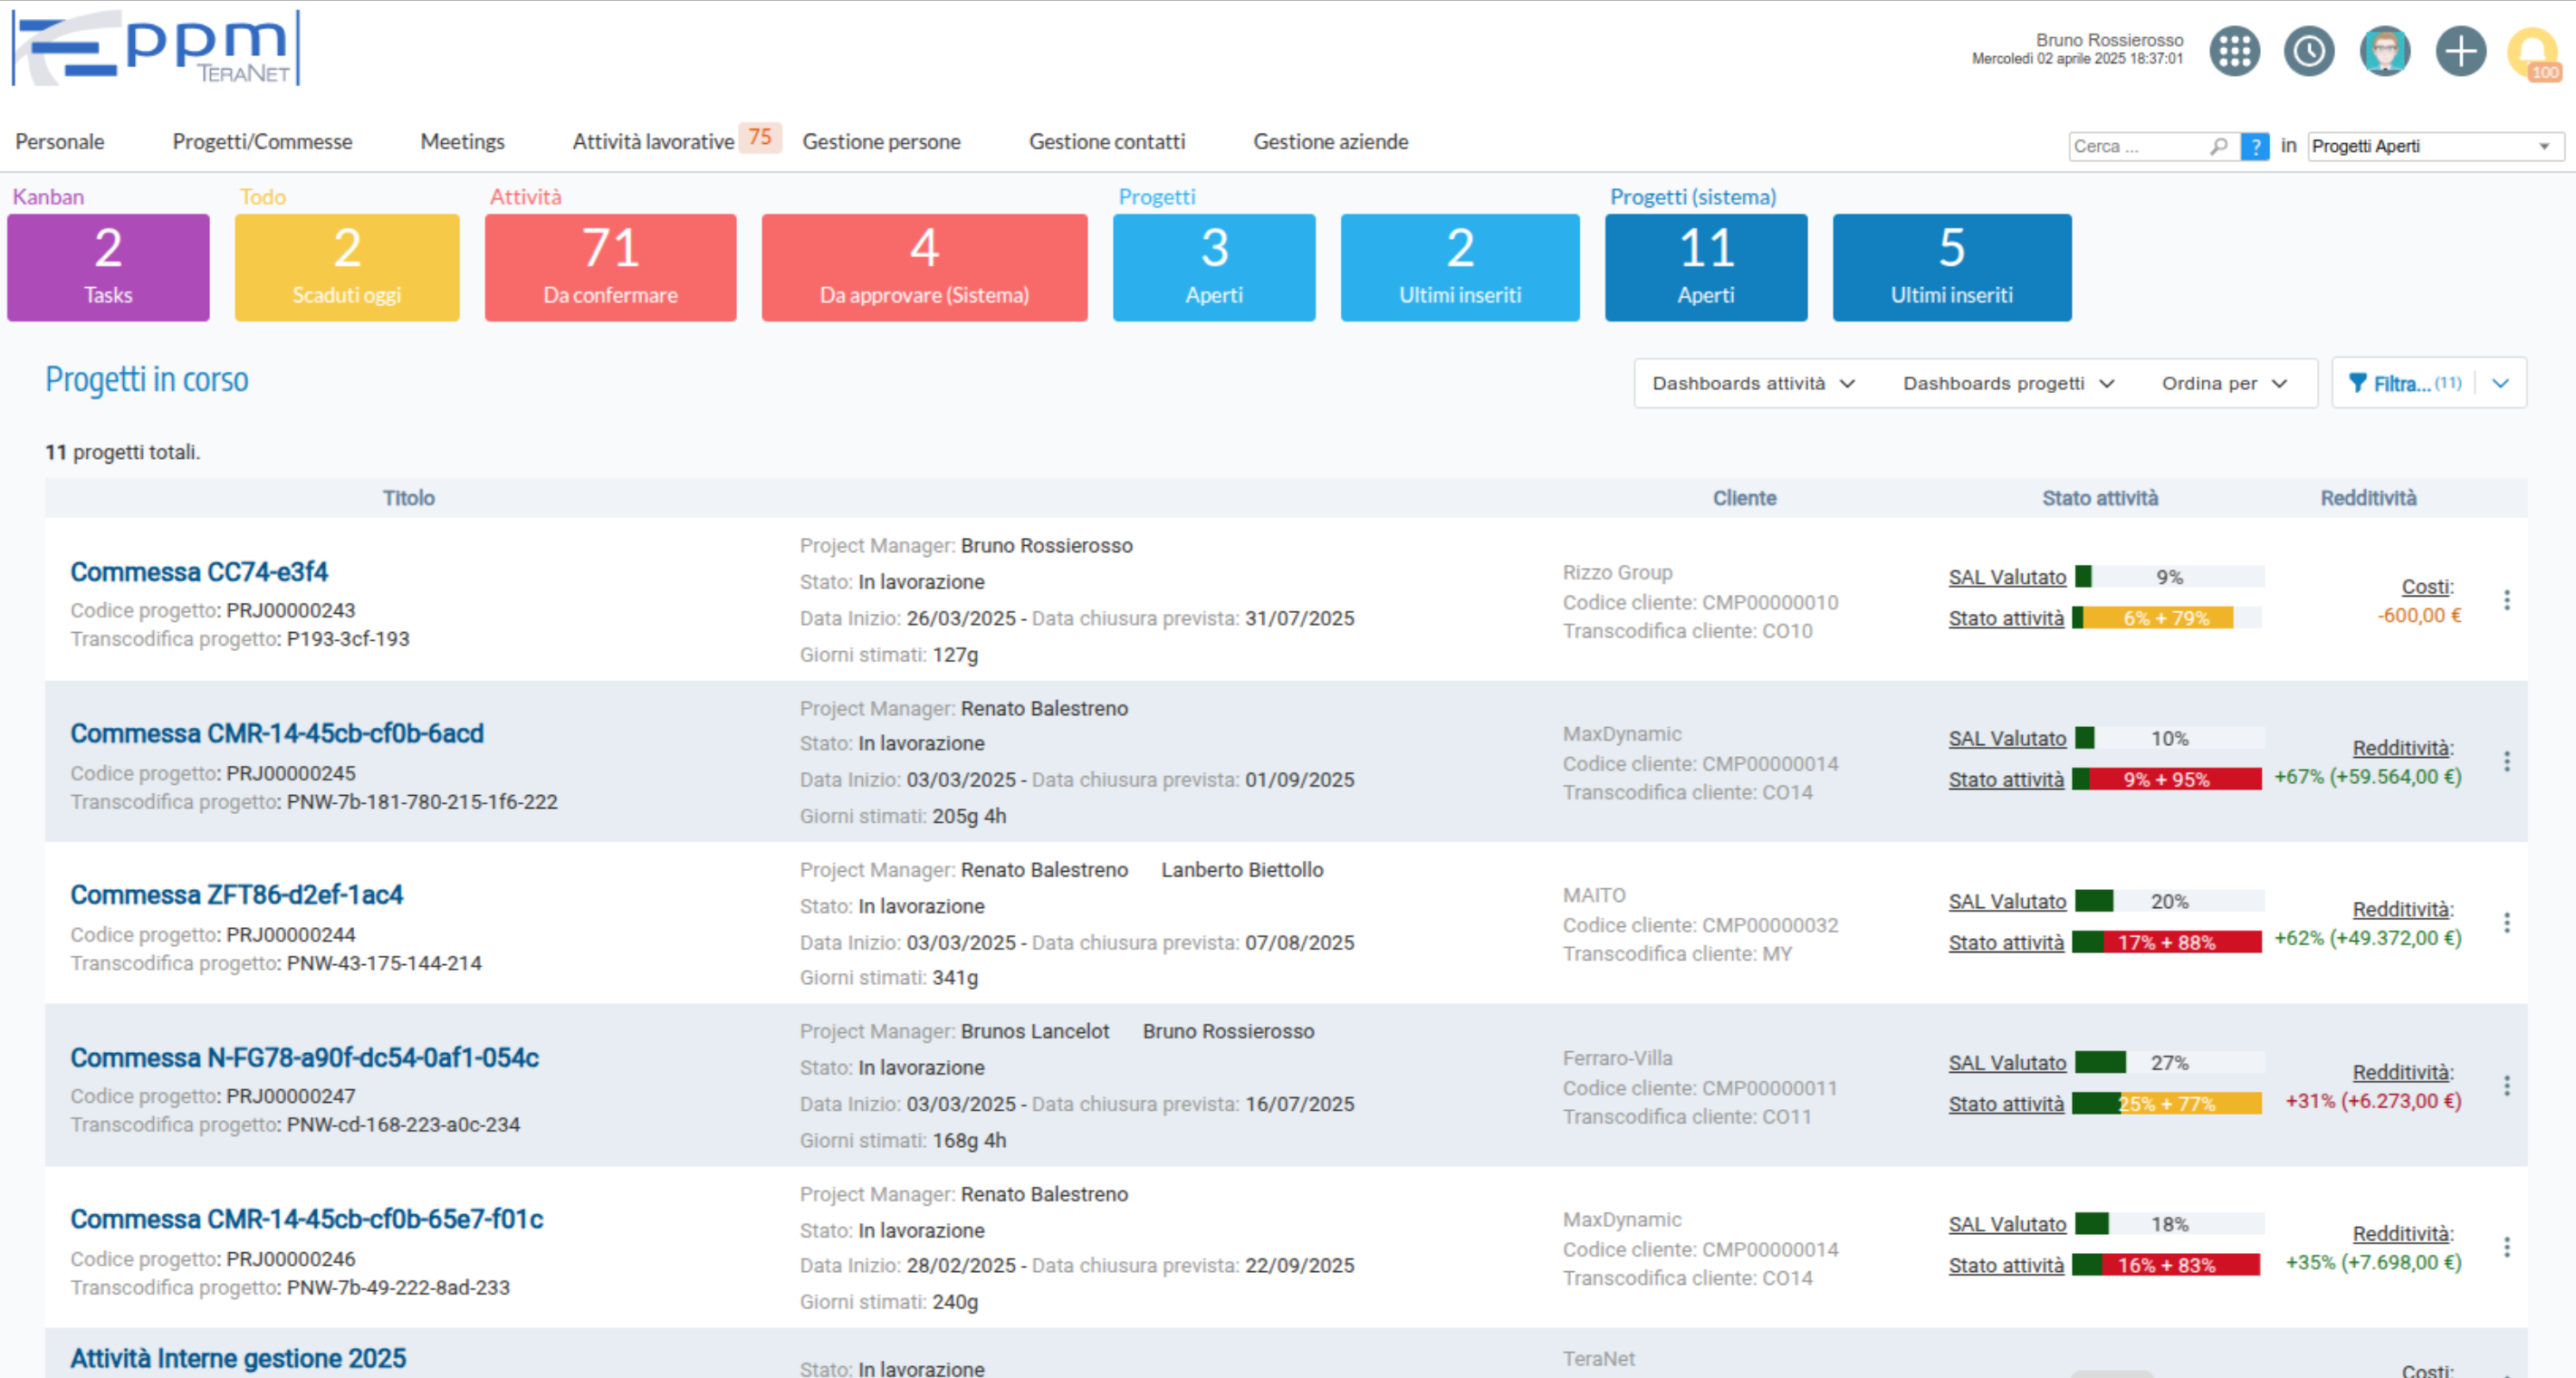Image resolution: width=2576 pixels, height=1378 pixels.
Task: Click SAL Valutato link for Commessa ZFT86-d2ef-1ac4
Action: [2007, 901]
